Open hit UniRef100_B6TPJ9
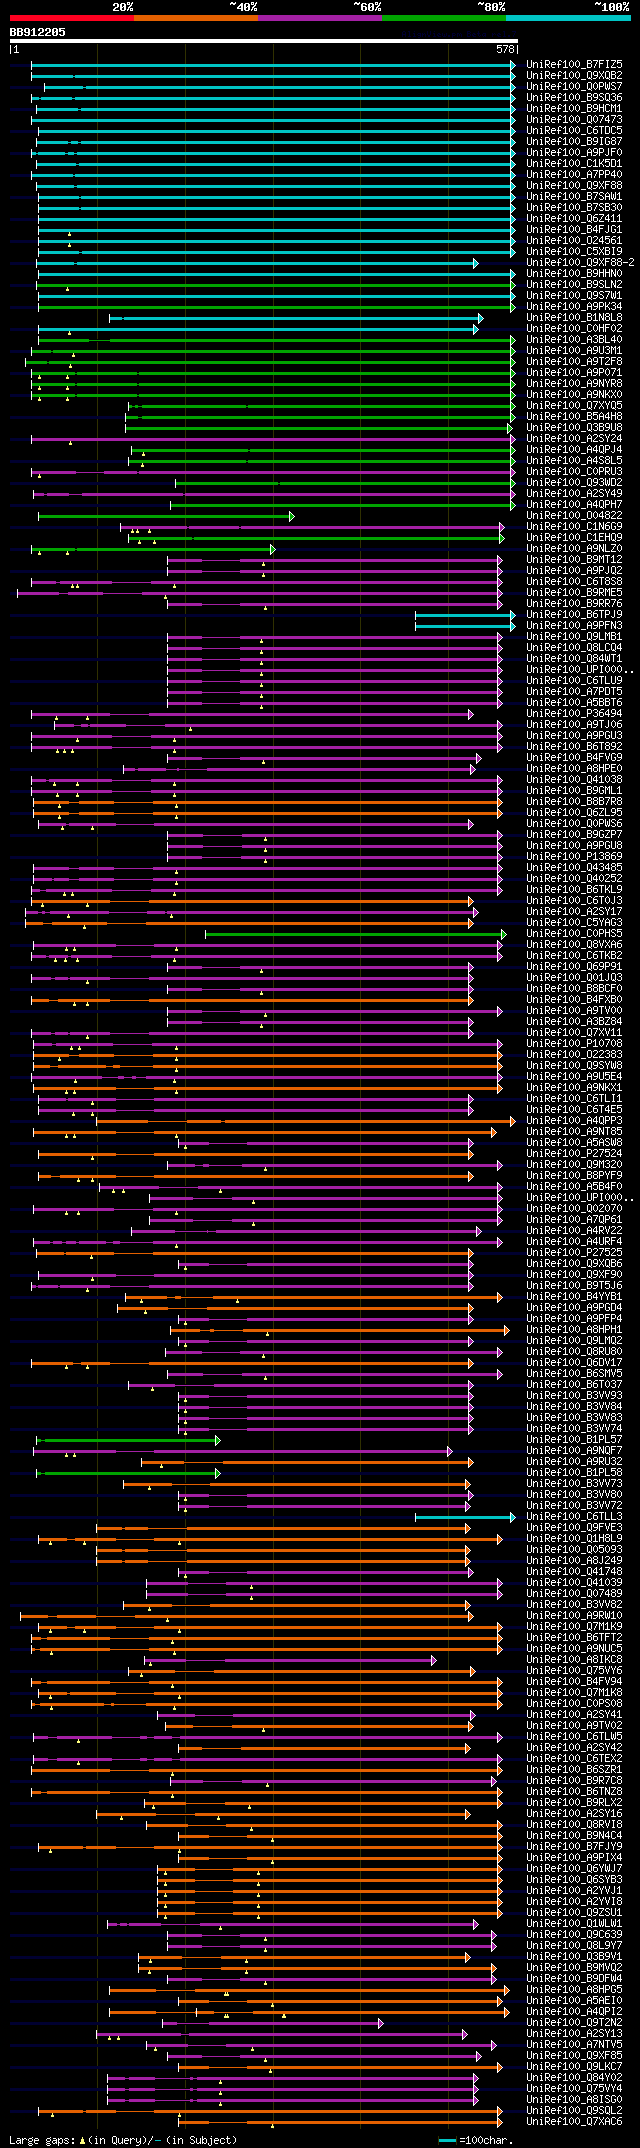 (574, 614)
